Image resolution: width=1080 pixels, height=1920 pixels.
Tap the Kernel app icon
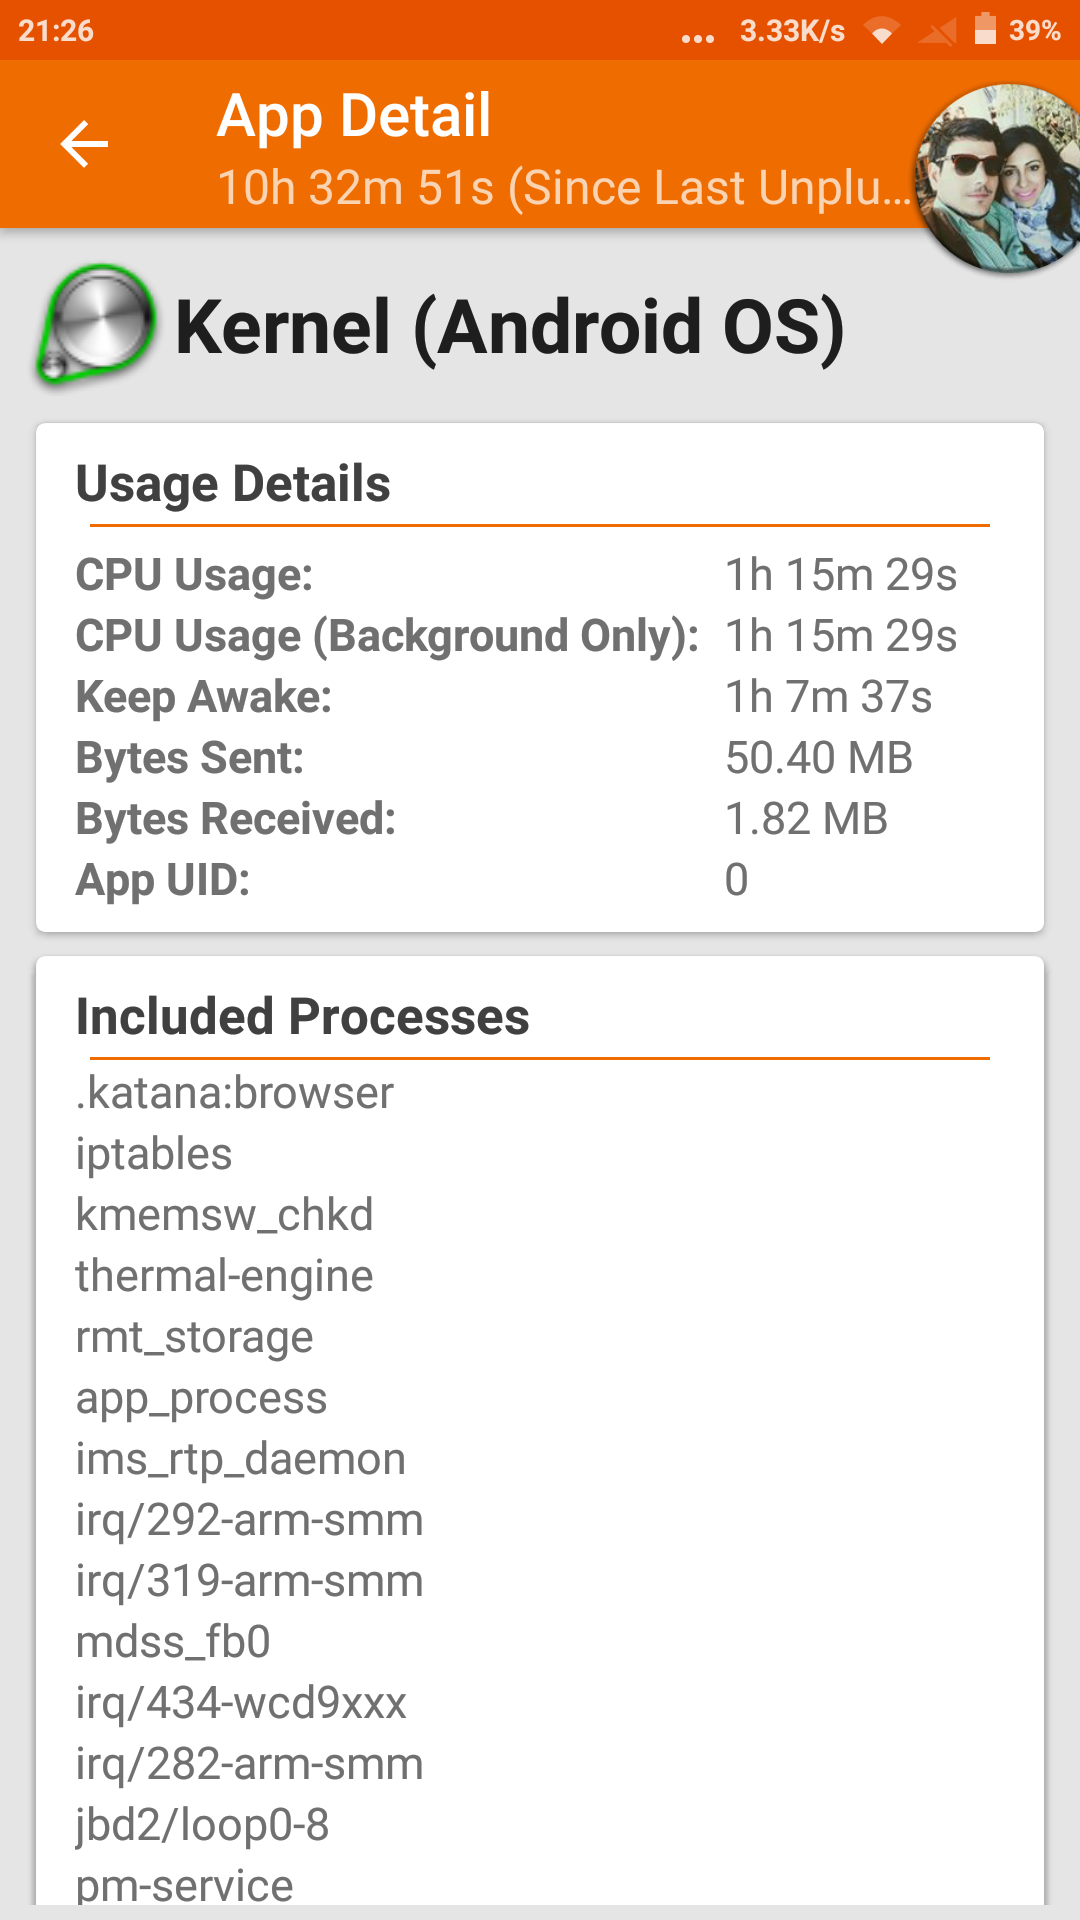click(x=96, y=325)
